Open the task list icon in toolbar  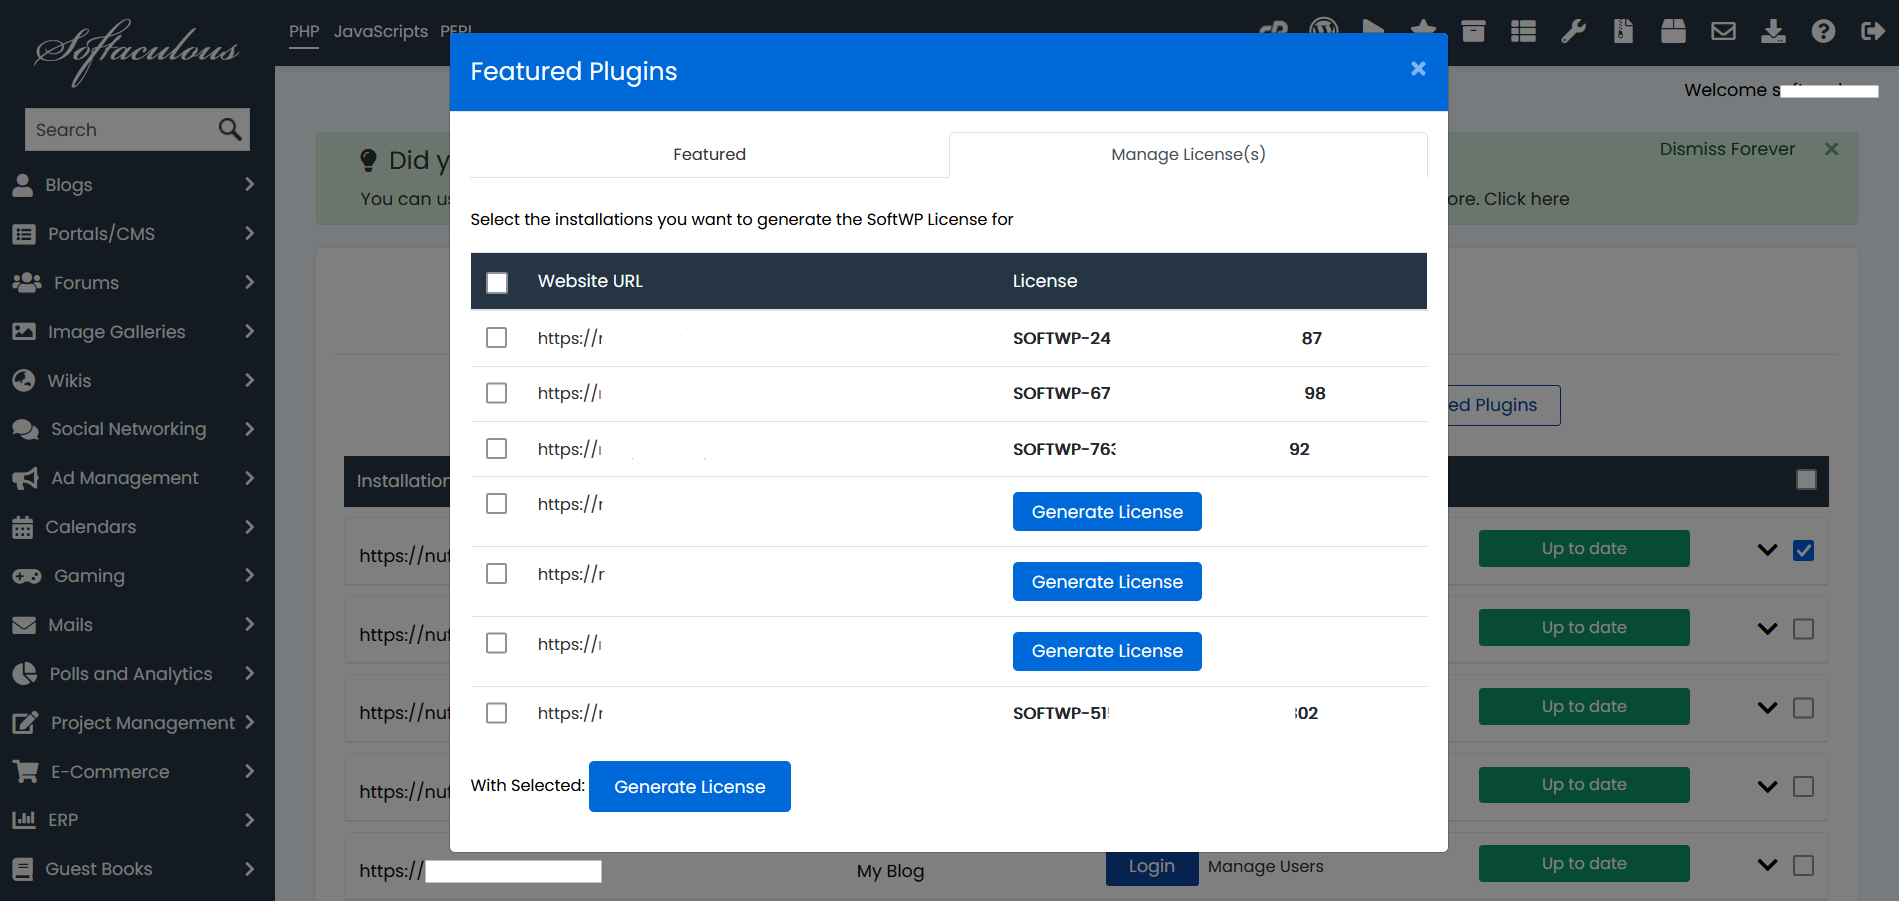coord(1523,31)
